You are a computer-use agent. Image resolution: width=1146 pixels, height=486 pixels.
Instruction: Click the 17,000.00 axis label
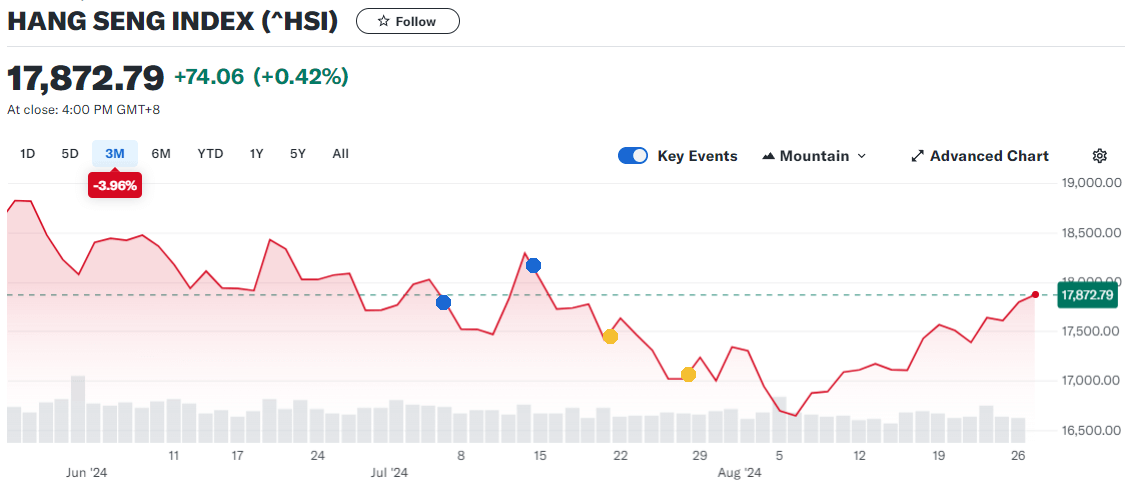point(1090,381)
